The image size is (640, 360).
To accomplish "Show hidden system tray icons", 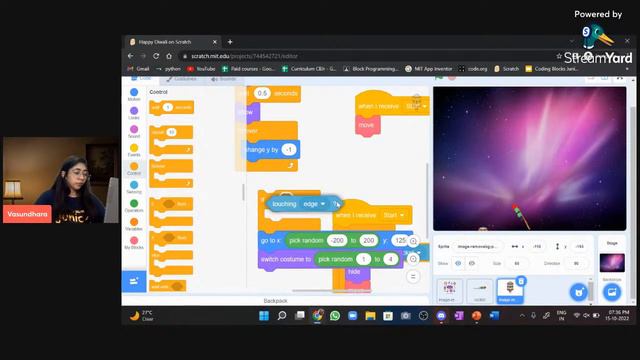I will tap(522, 316).
